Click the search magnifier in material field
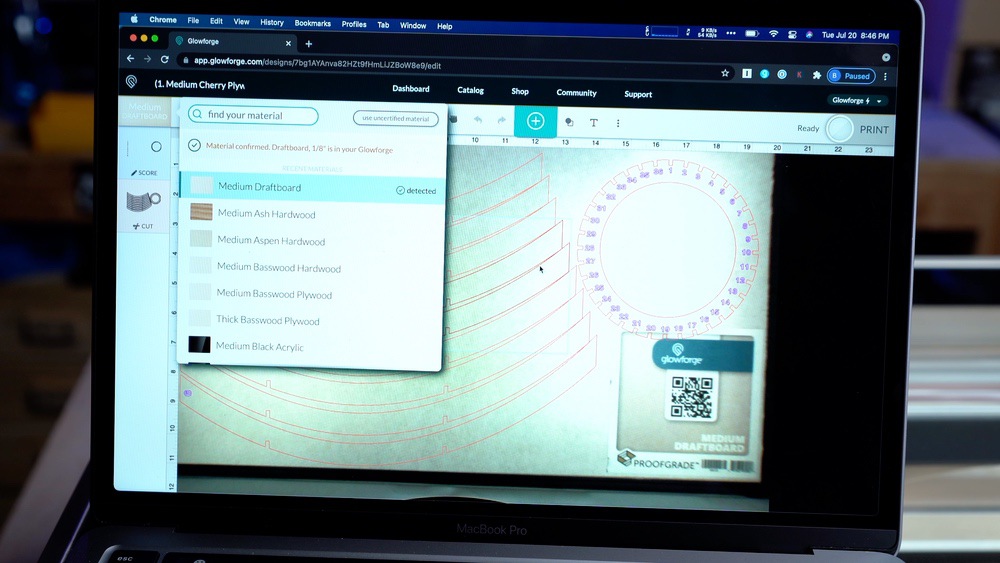This screenshot has width=1000, height=563. click(197, 114)
